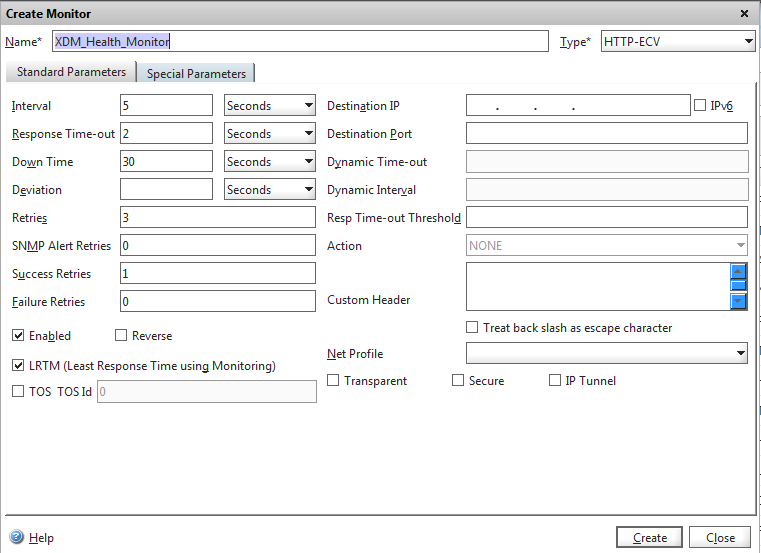Viewport: 761px width, 553px height.
Task: Expand the Down Time units dropdown
Action: coord(270,161)
